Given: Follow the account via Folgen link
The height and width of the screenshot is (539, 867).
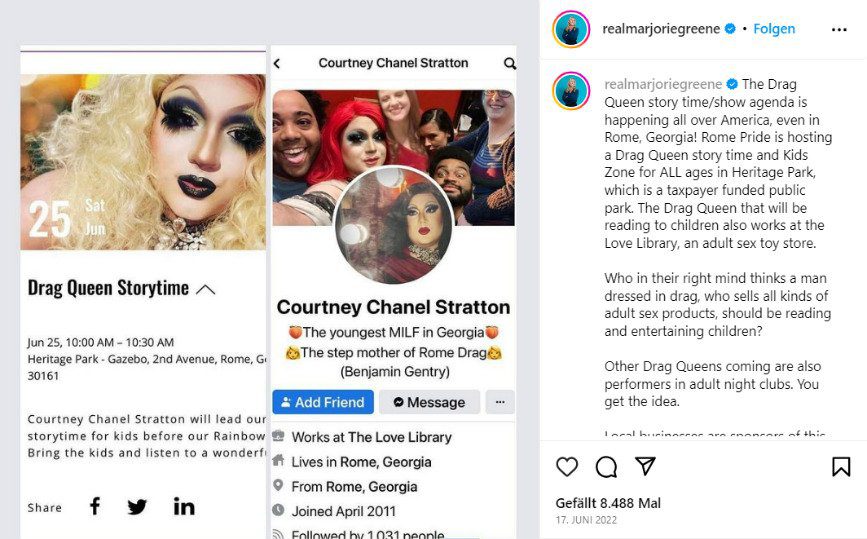Looking at the screenshot, I should (774, 29).
